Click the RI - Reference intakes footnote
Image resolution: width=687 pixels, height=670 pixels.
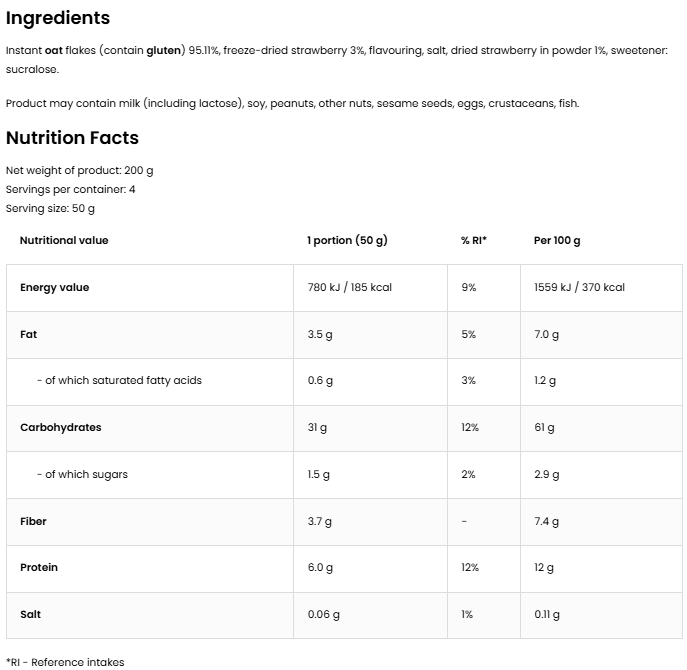click(x=65, y=661)
